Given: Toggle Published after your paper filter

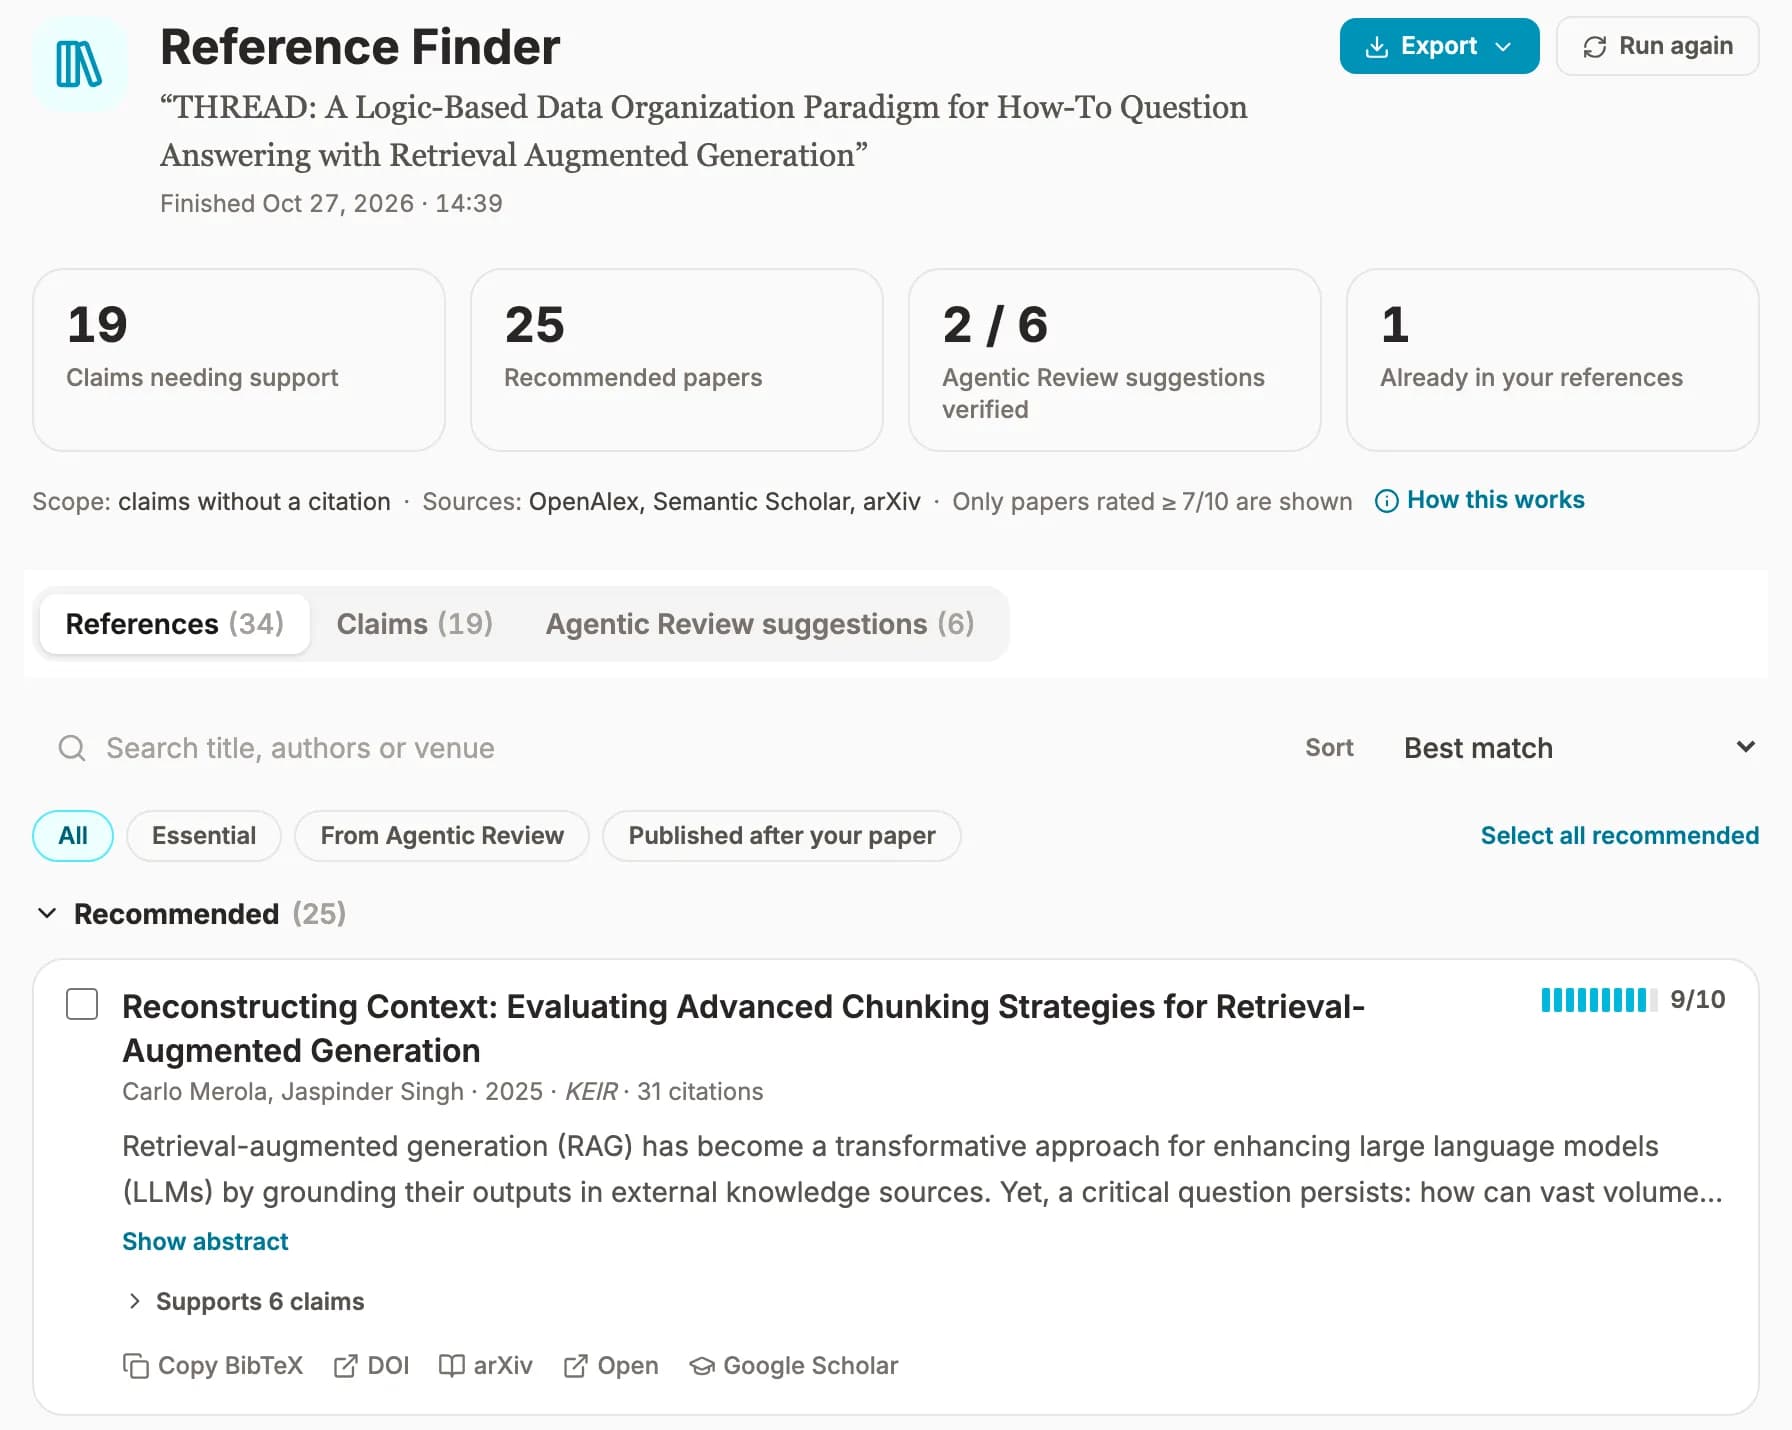Looking at the screenshot, I should click(x=782, y=836).
